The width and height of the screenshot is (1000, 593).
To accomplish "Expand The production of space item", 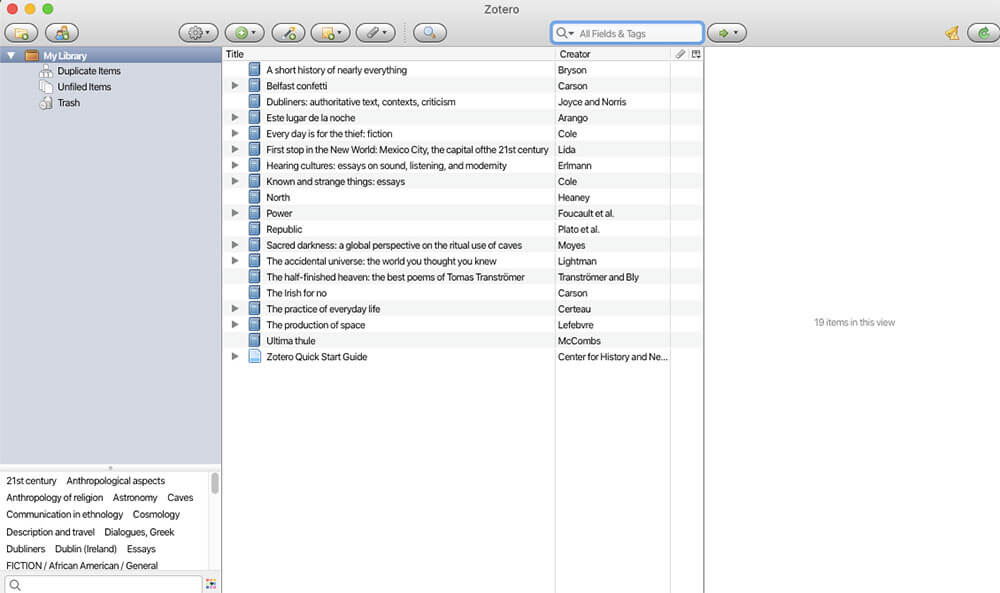I will click(x=235, y=325).
